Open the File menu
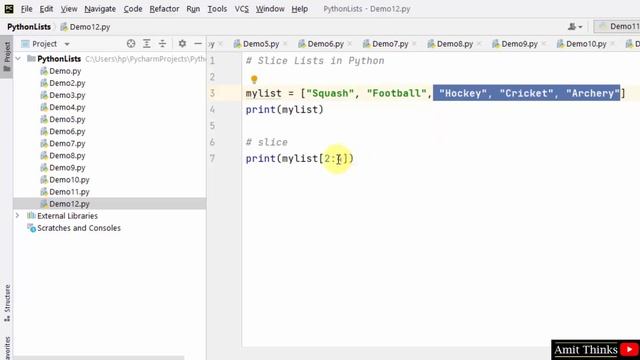The image size is (640, 360). (27, 9)
